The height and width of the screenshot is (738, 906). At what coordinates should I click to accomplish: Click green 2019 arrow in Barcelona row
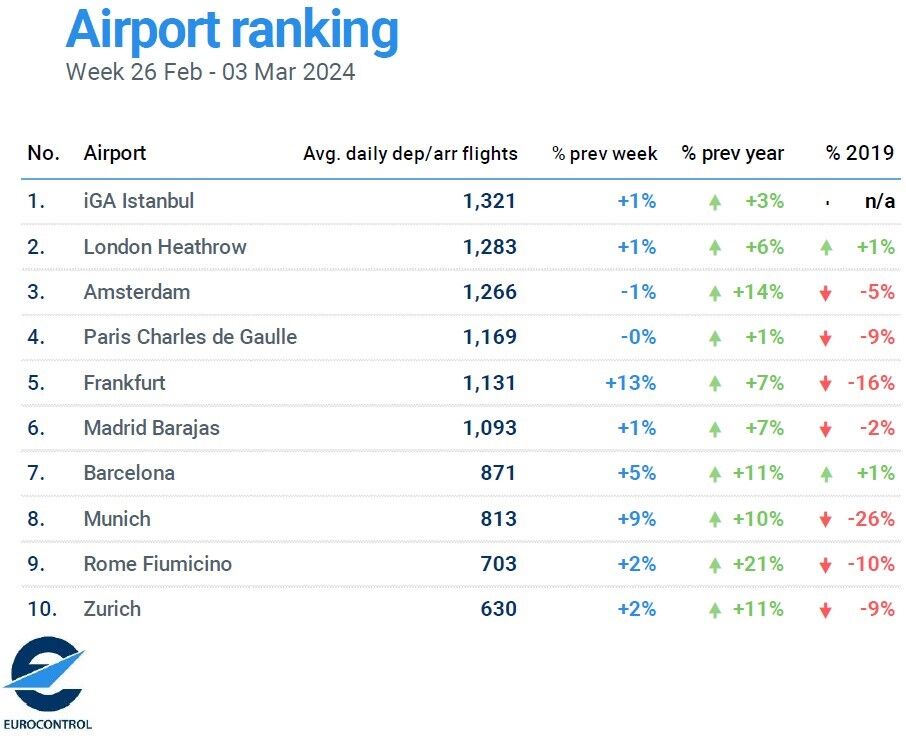pos(826,474)
